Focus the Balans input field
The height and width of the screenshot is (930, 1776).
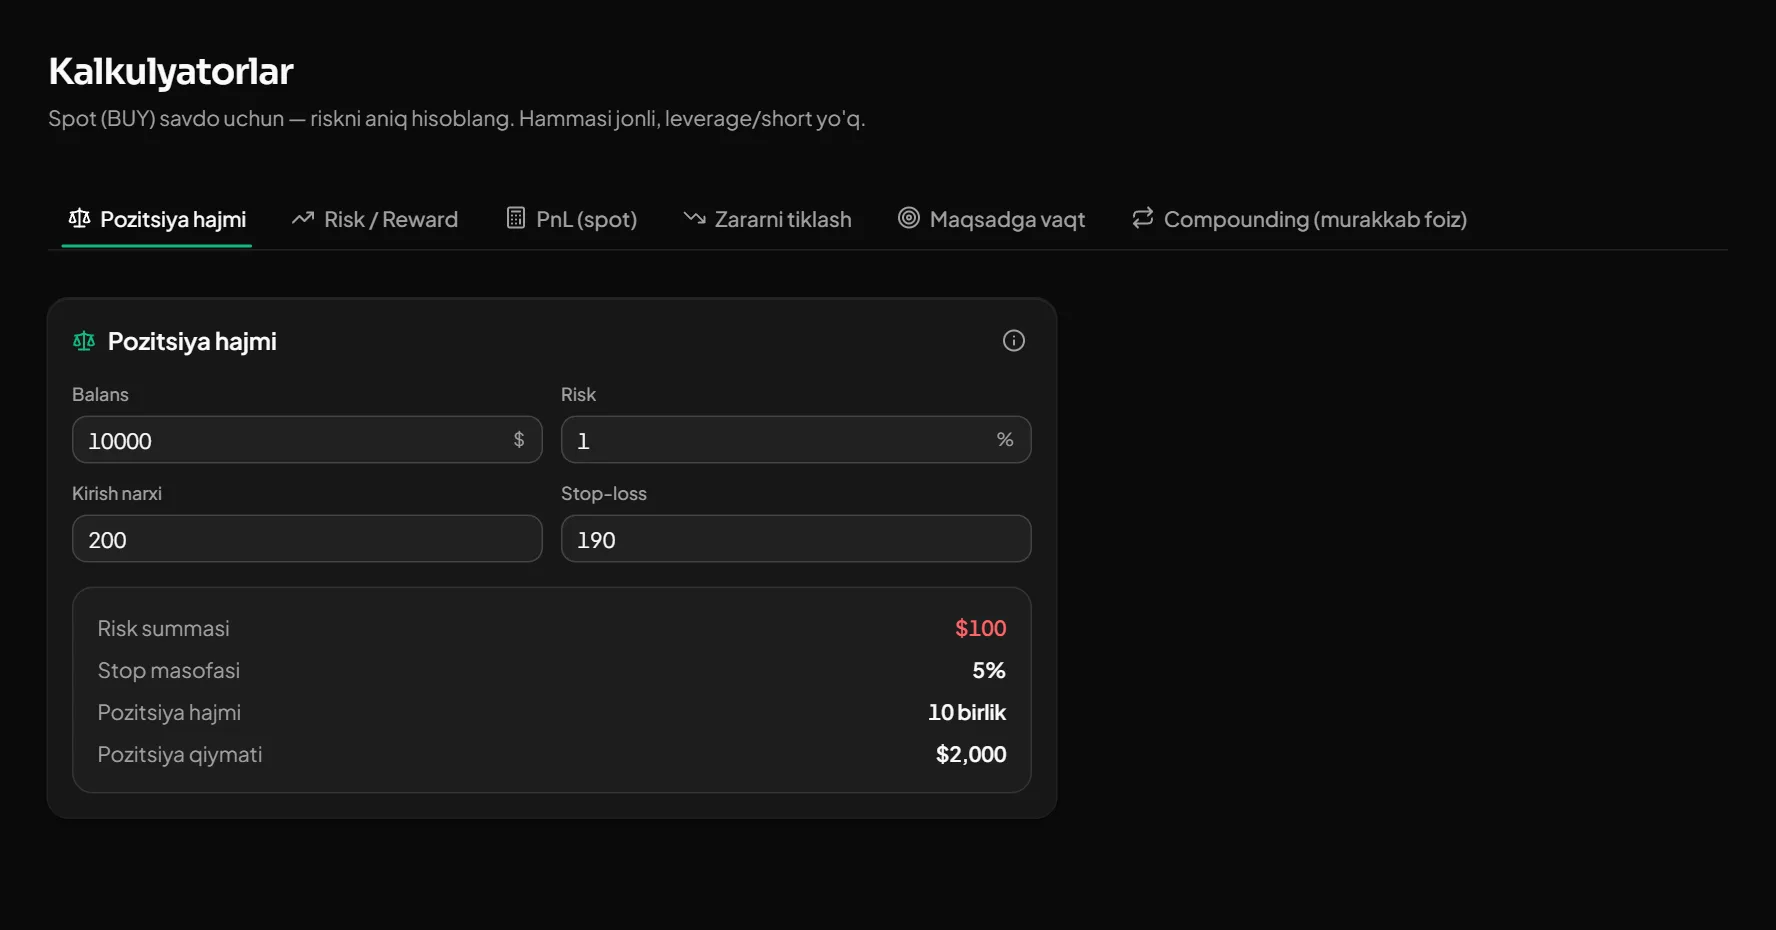pos(307,440)
